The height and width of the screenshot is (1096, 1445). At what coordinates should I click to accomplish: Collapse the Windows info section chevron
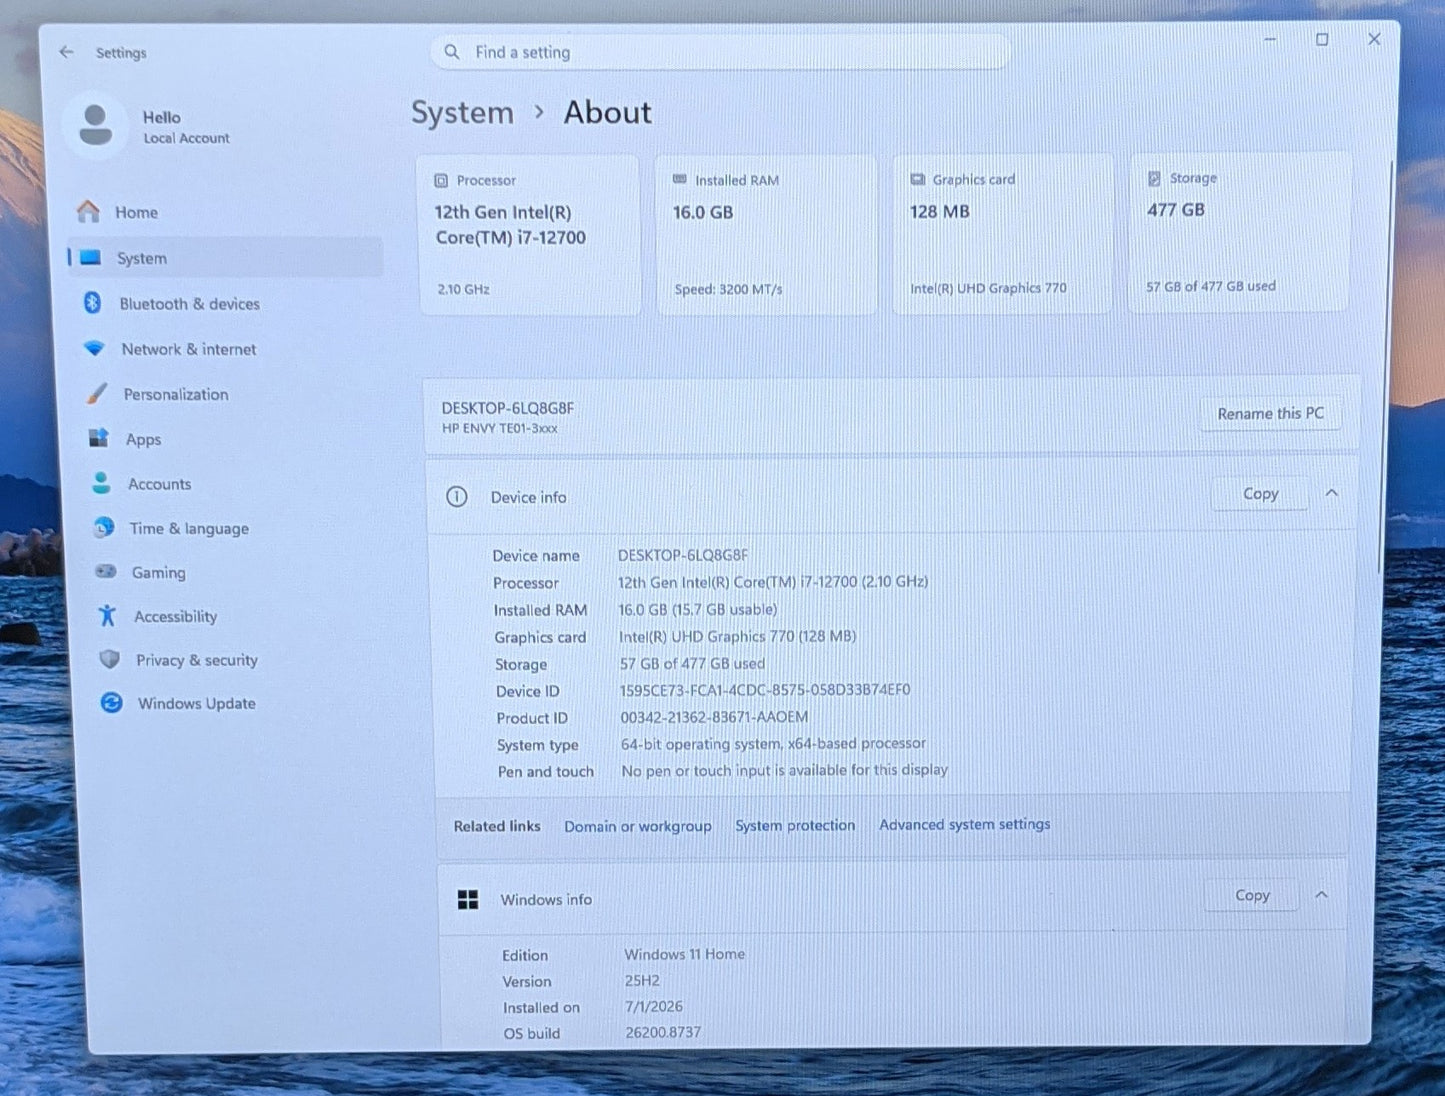coord(1321,895)
